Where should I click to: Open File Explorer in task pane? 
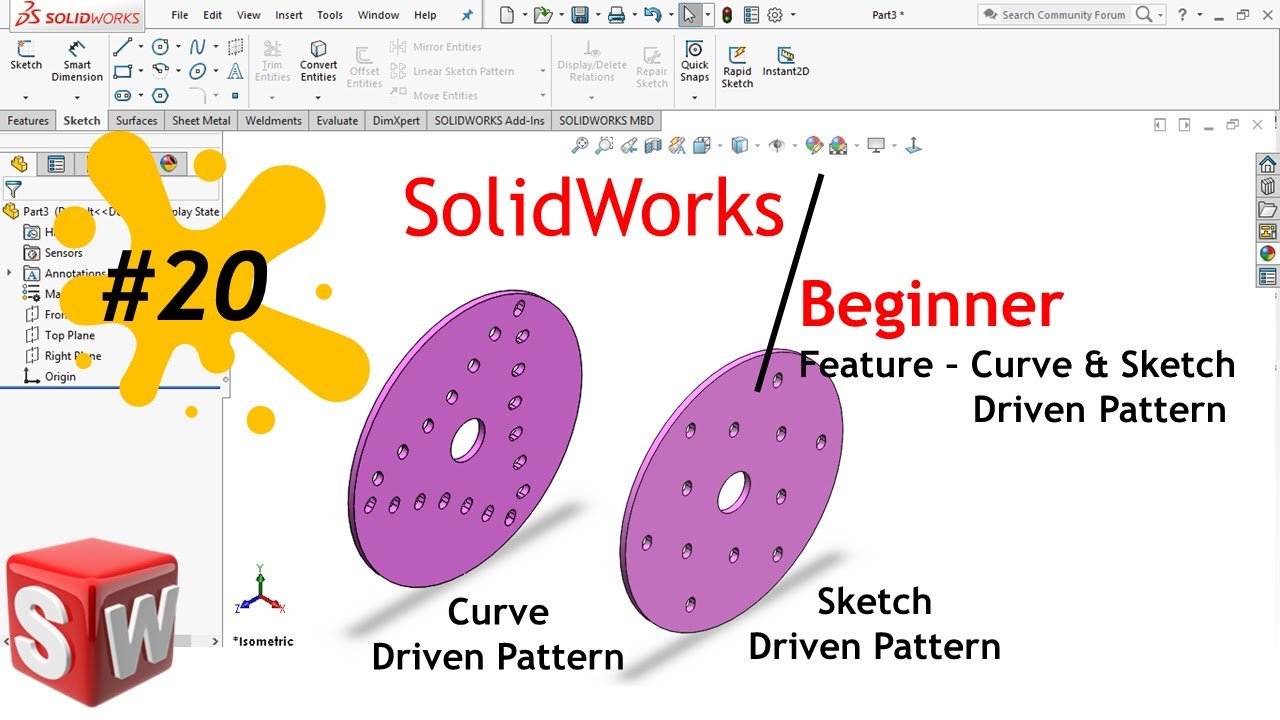point(1267,209)
